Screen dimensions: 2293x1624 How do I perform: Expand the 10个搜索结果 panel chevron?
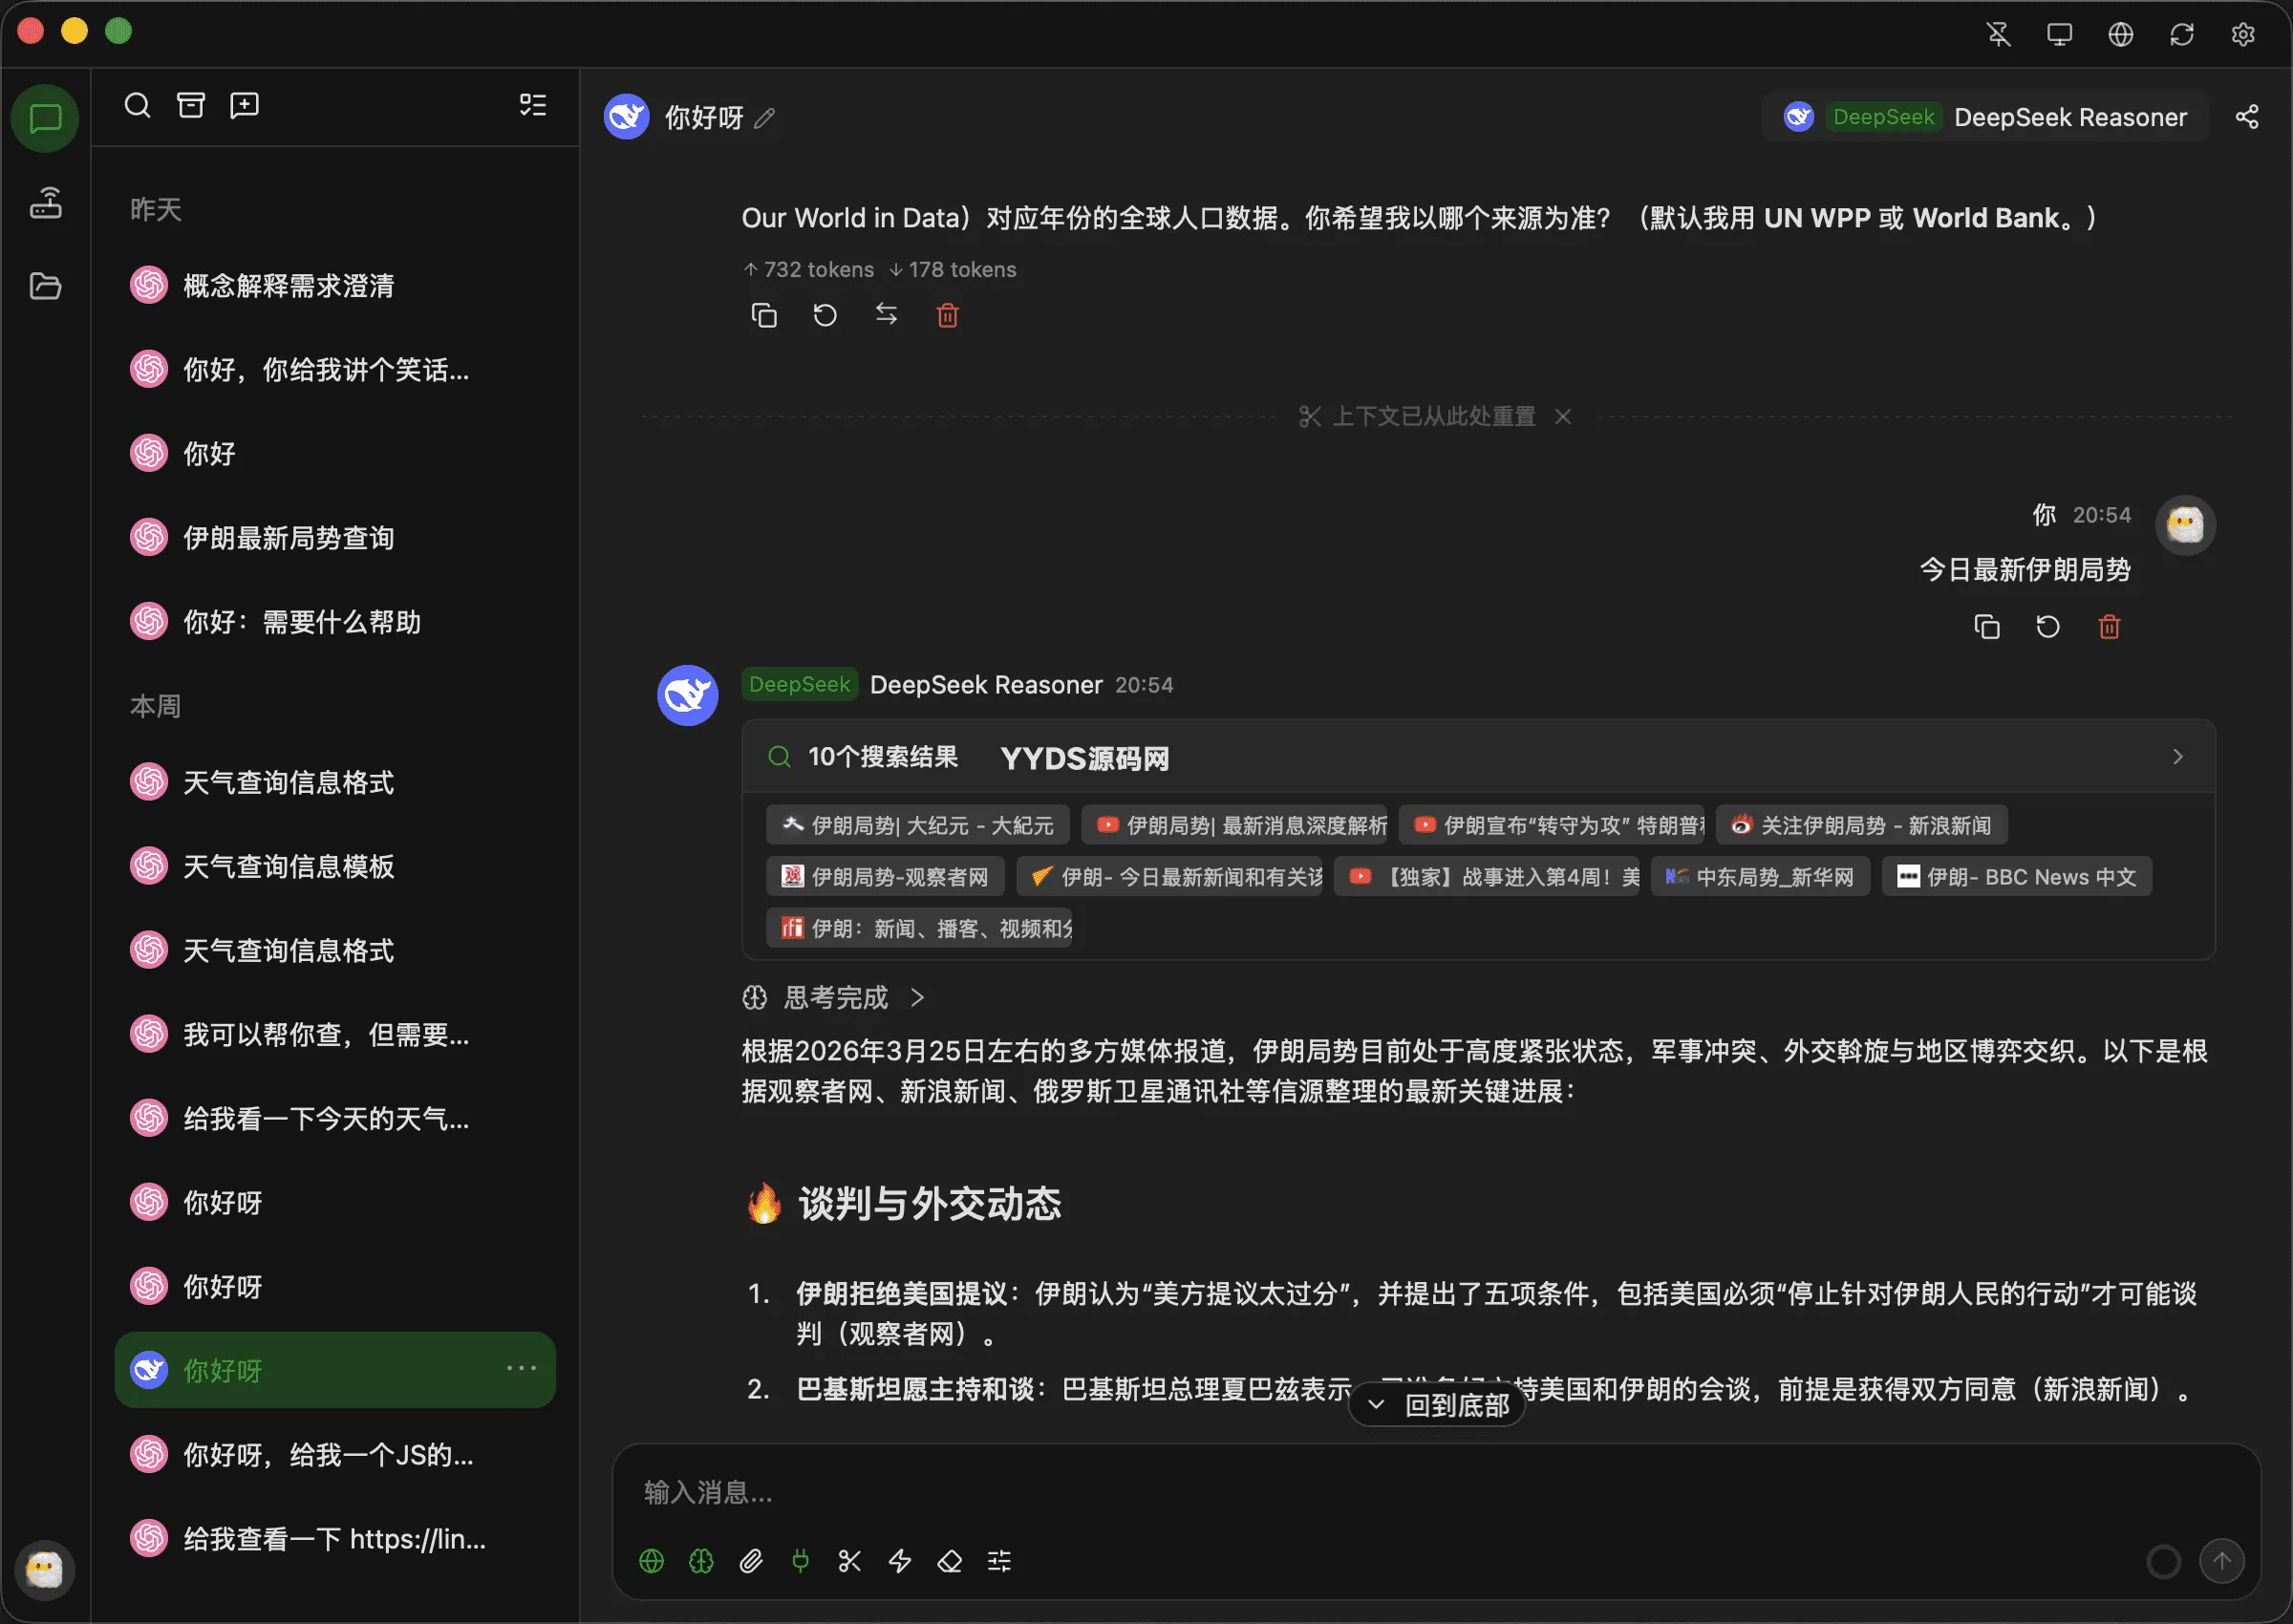point(2177,756)
